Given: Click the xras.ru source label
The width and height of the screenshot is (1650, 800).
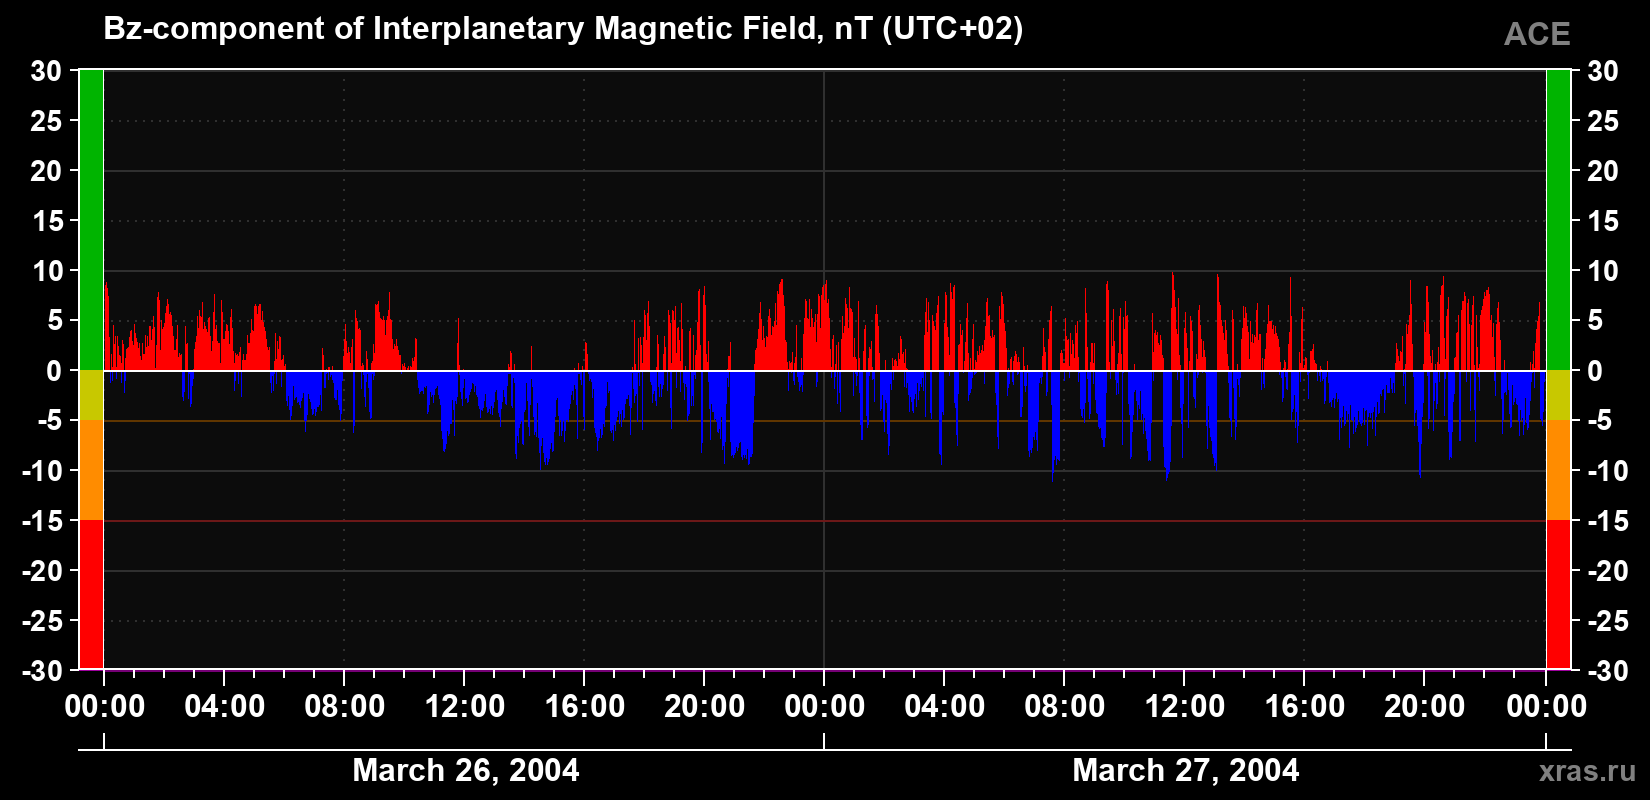Looking at the screenshot, I should pos(1588,771).
